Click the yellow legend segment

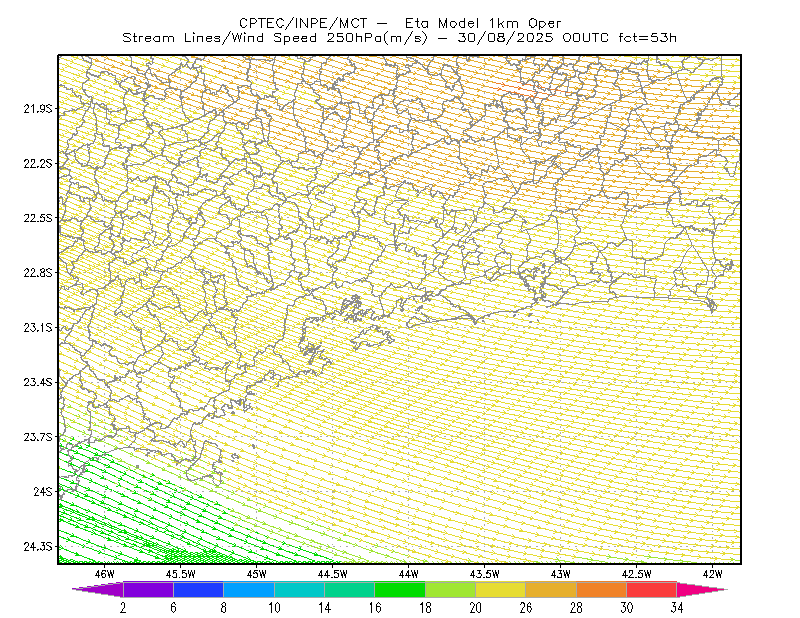coord(501,589)
